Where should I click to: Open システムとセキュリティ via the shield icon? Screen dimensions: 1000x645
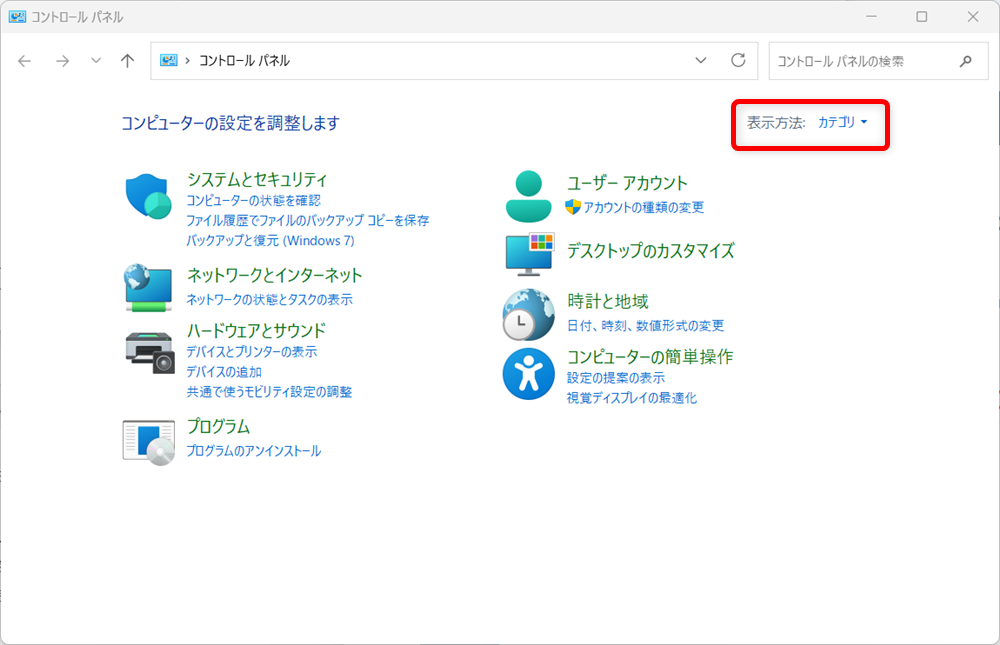pyautogui.click(x=148, y=195)
